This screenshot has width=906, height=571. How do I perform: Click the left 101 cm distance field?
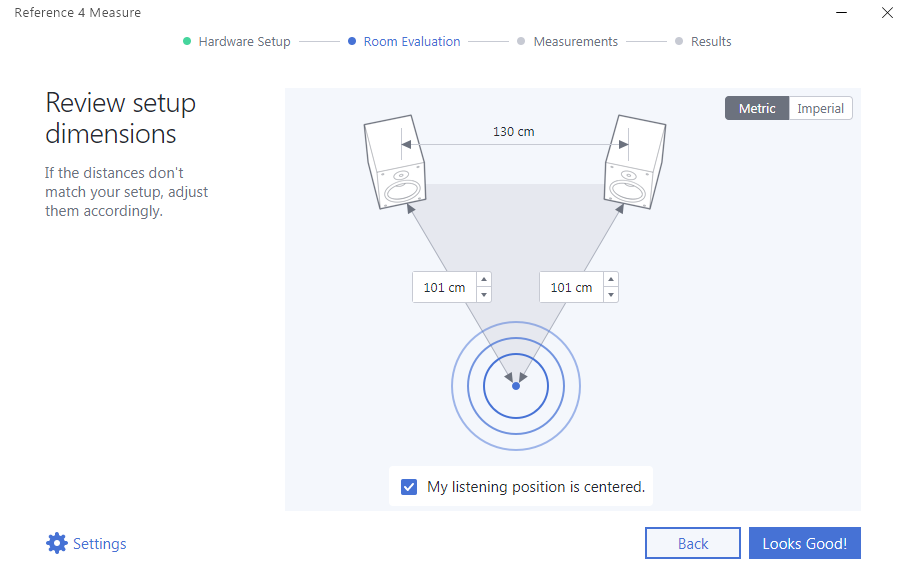tap(444, 287)
